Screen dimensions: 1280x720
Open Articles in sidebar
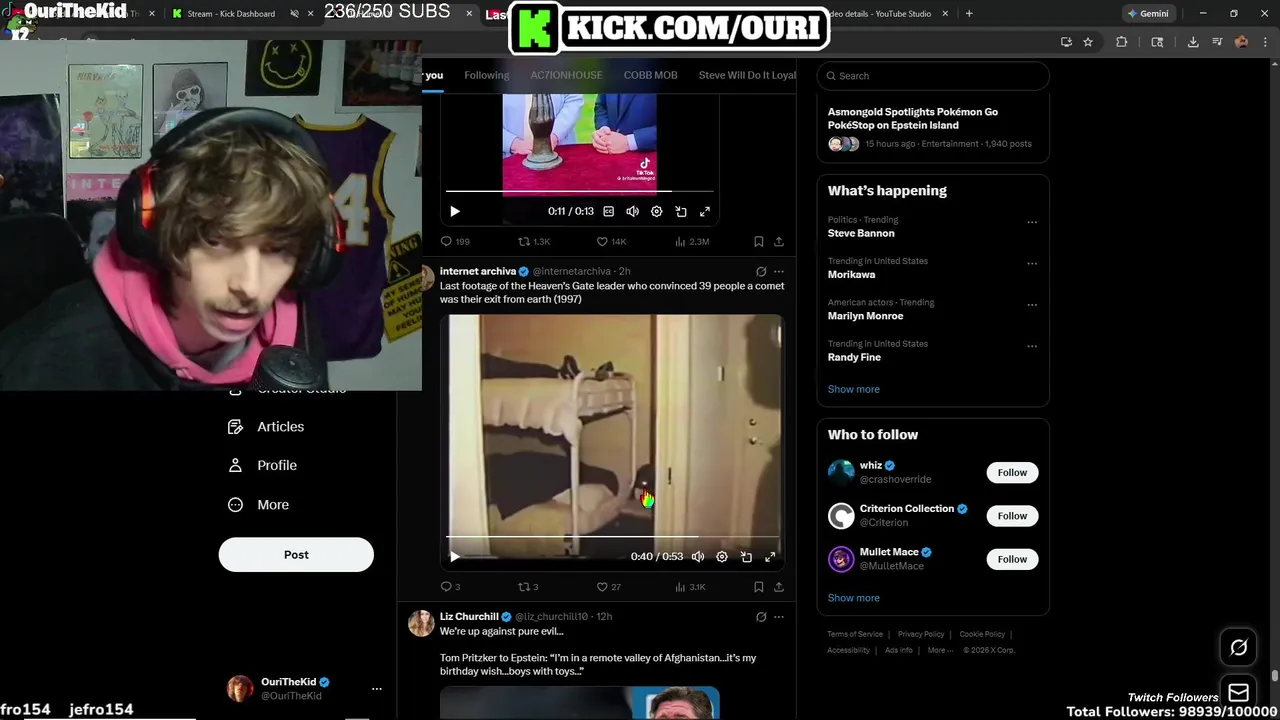pyautogui.click(x=266, y=427)
